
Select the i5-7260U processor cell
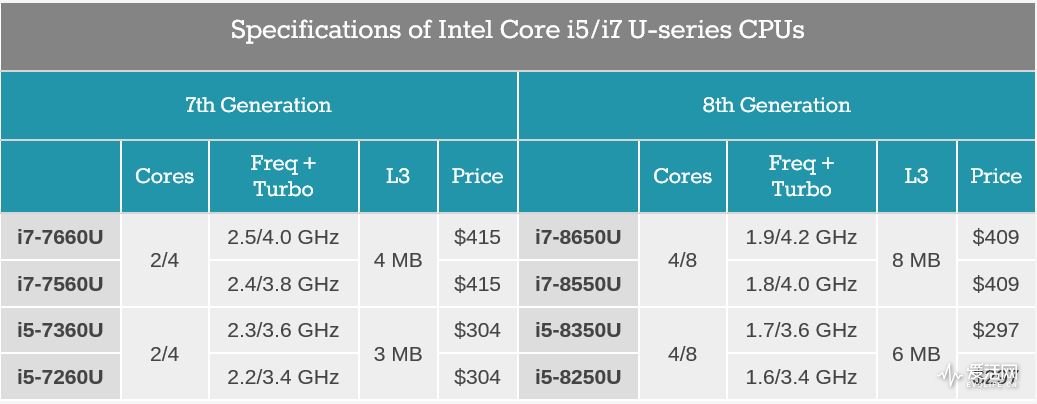coord(61,377)
